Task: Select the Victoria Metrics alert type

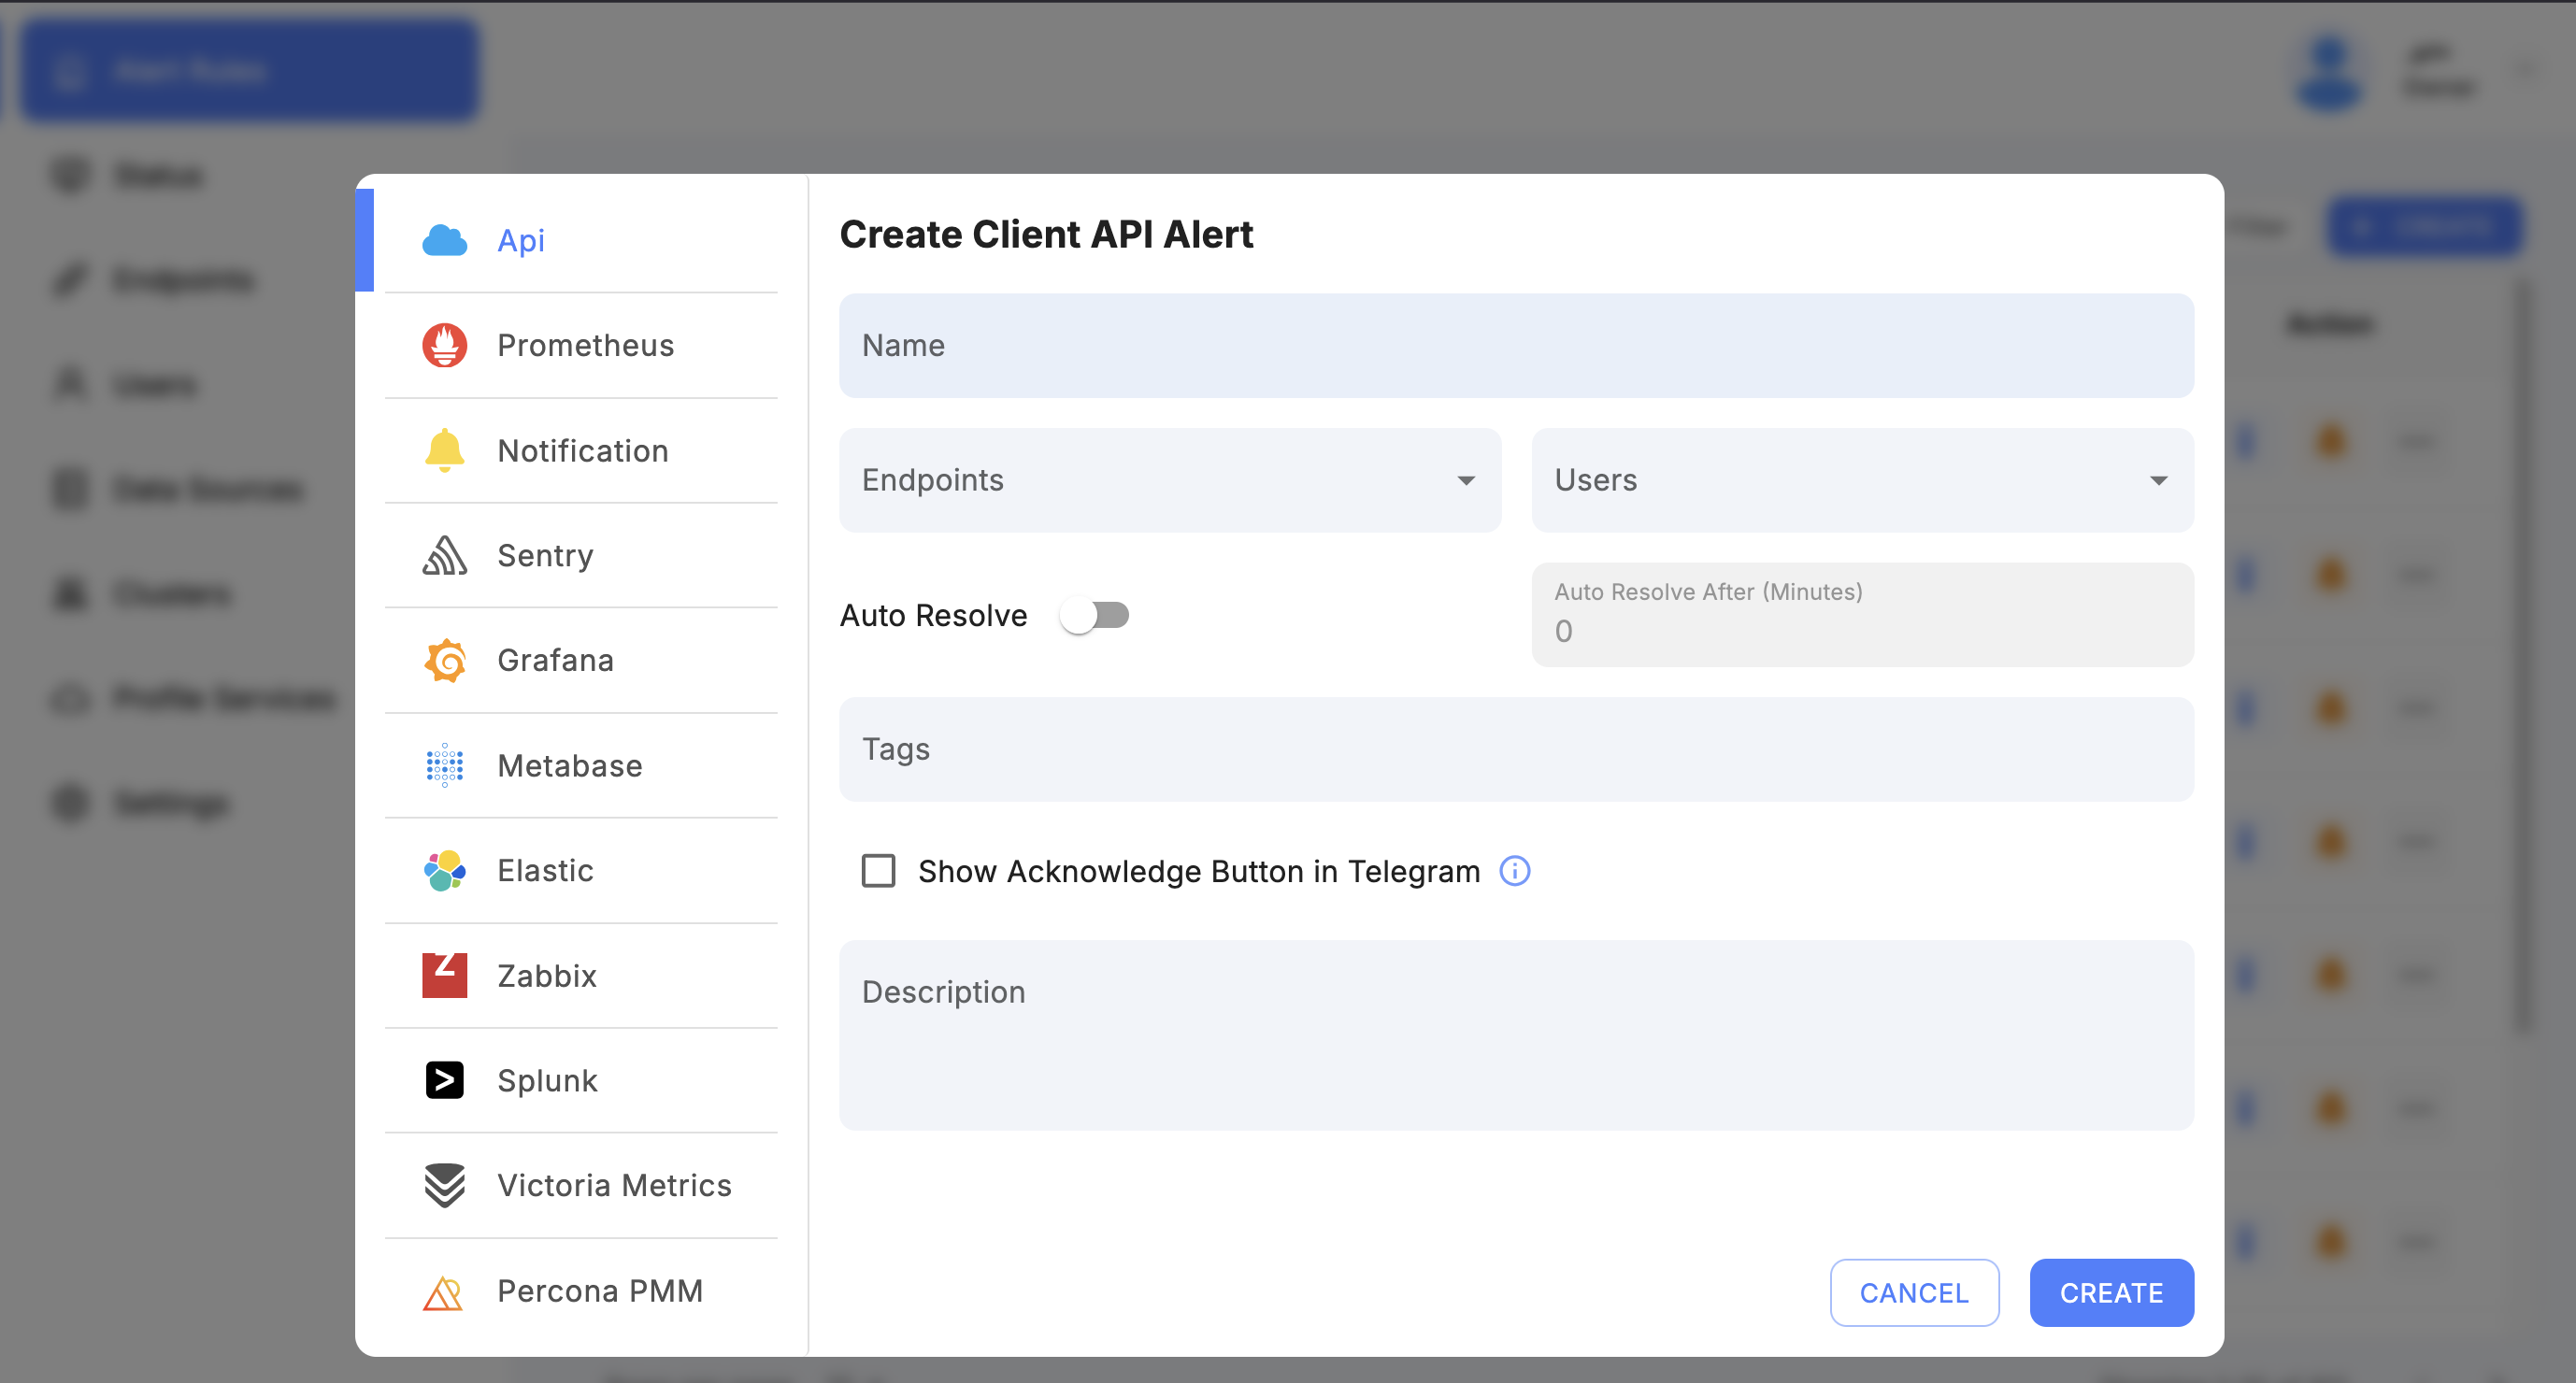Action: tap(581, 1185)
